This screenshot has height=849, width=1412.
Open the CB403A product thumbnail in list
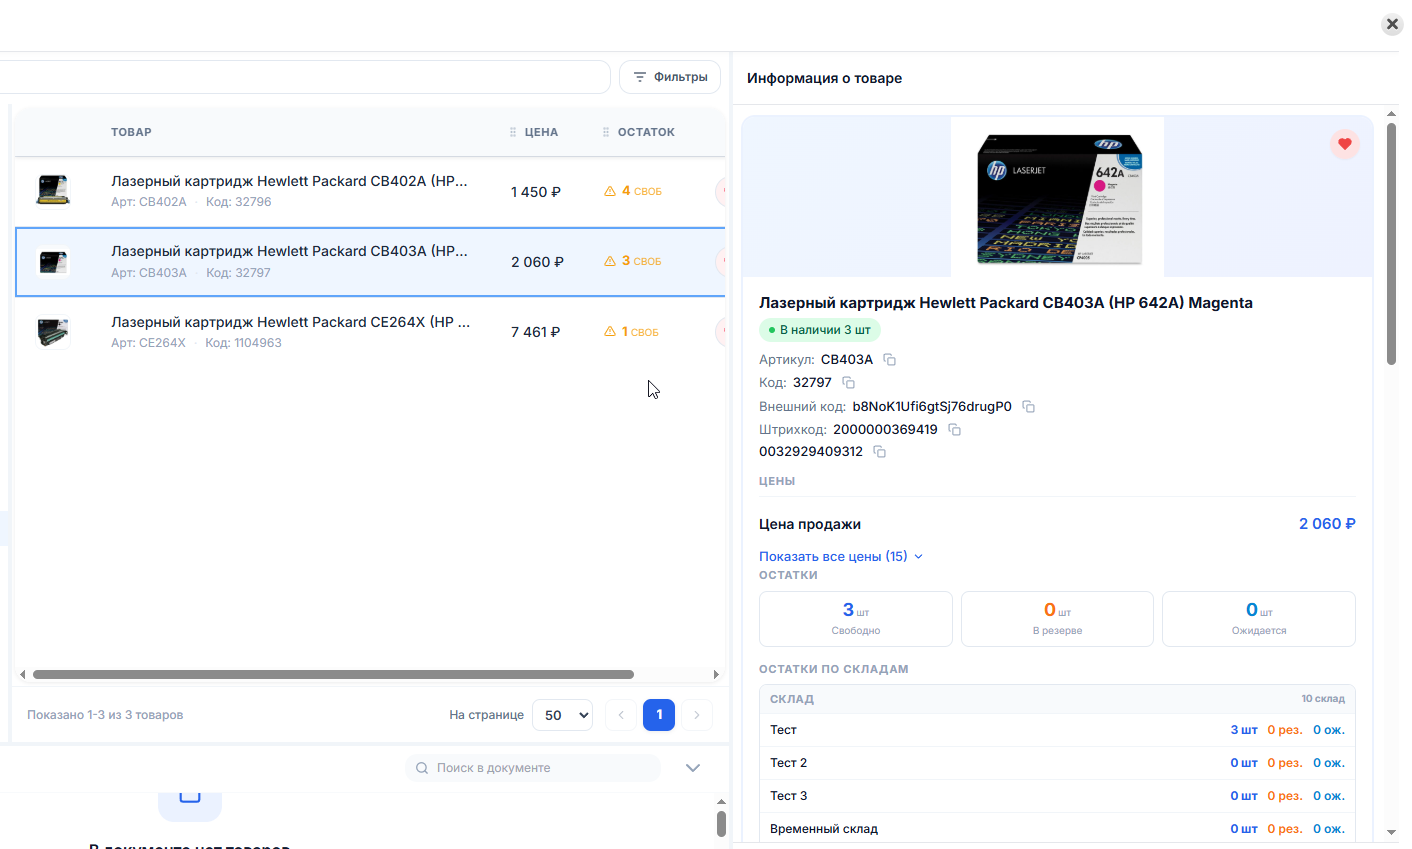point(53,262)
